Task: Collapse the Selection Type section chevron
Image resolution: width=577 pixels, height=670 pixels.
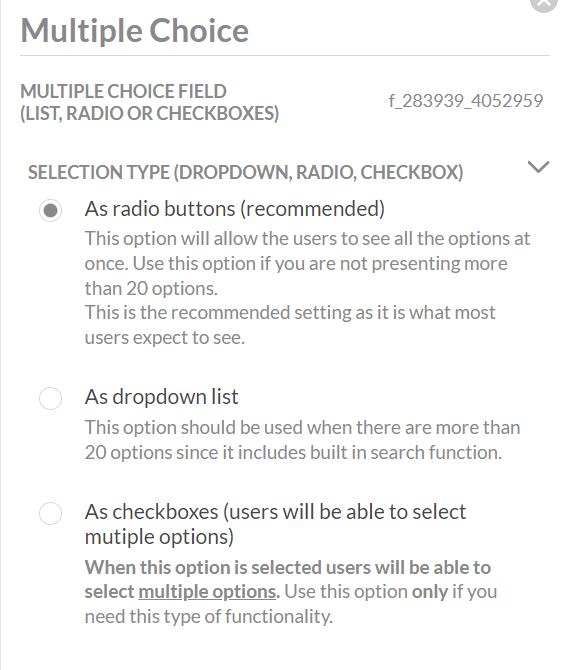Action: click(x=538, y=167)
